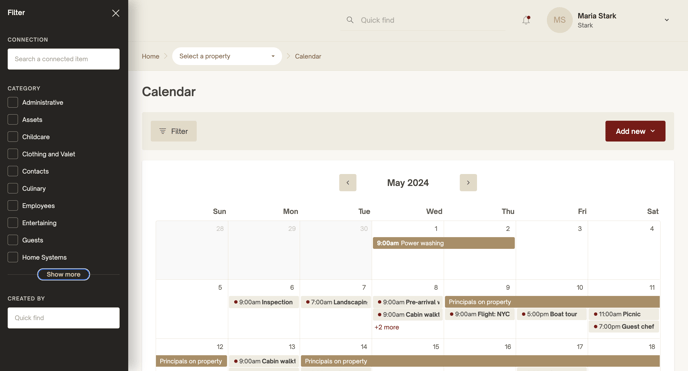Click the MS user avatar
Viewport: 688px width, 371px height.
tap(559, 20)
